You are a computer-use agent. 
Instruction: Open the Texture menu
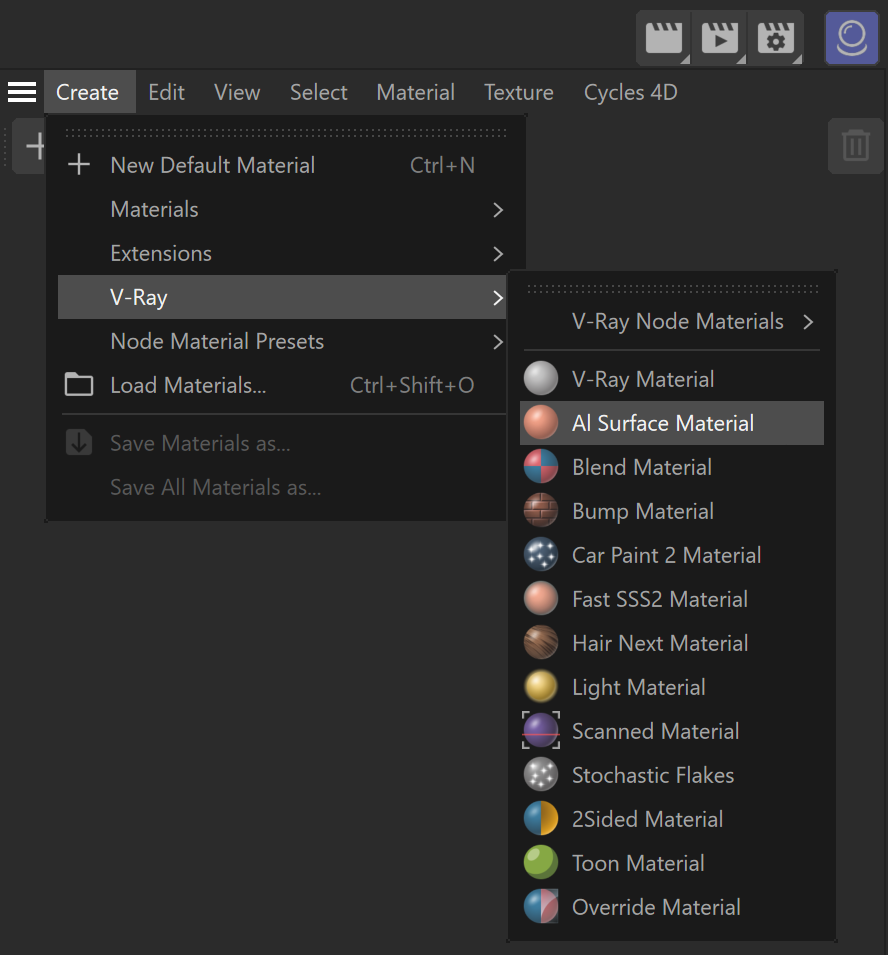point(518,92)
